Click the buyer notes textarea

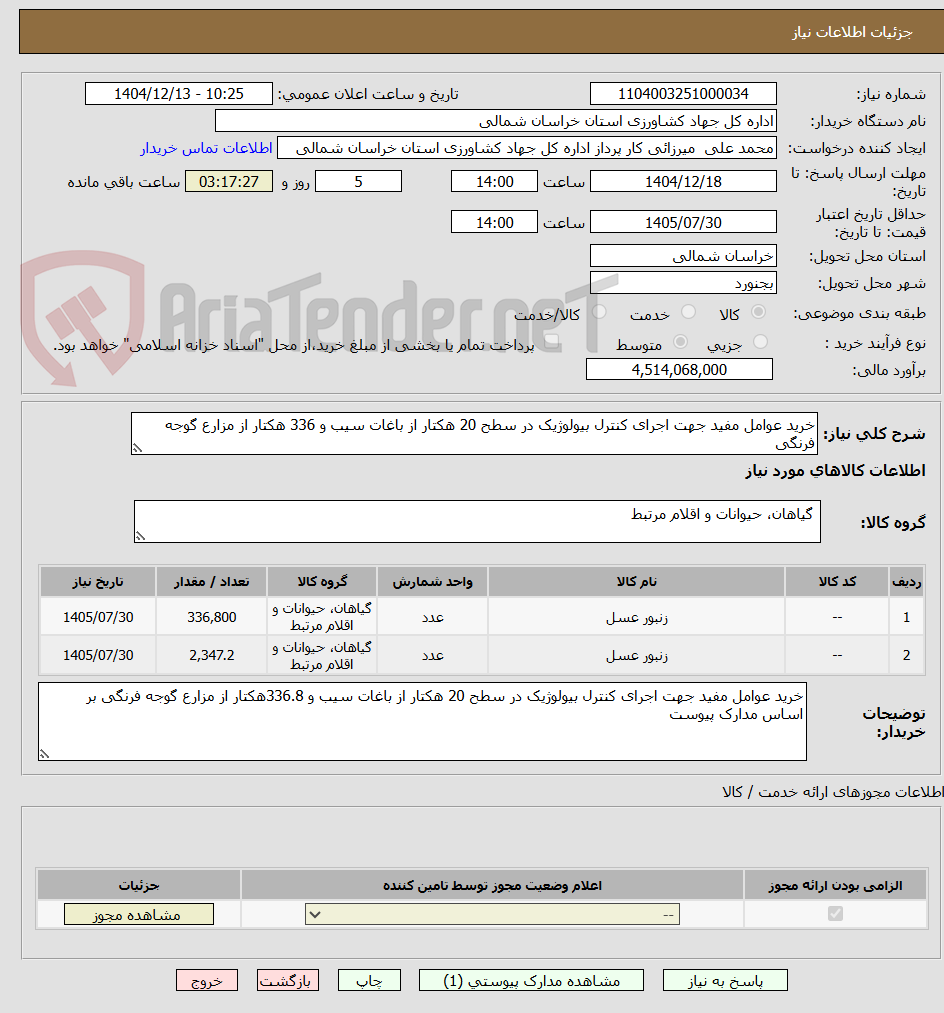click(422, 722)
